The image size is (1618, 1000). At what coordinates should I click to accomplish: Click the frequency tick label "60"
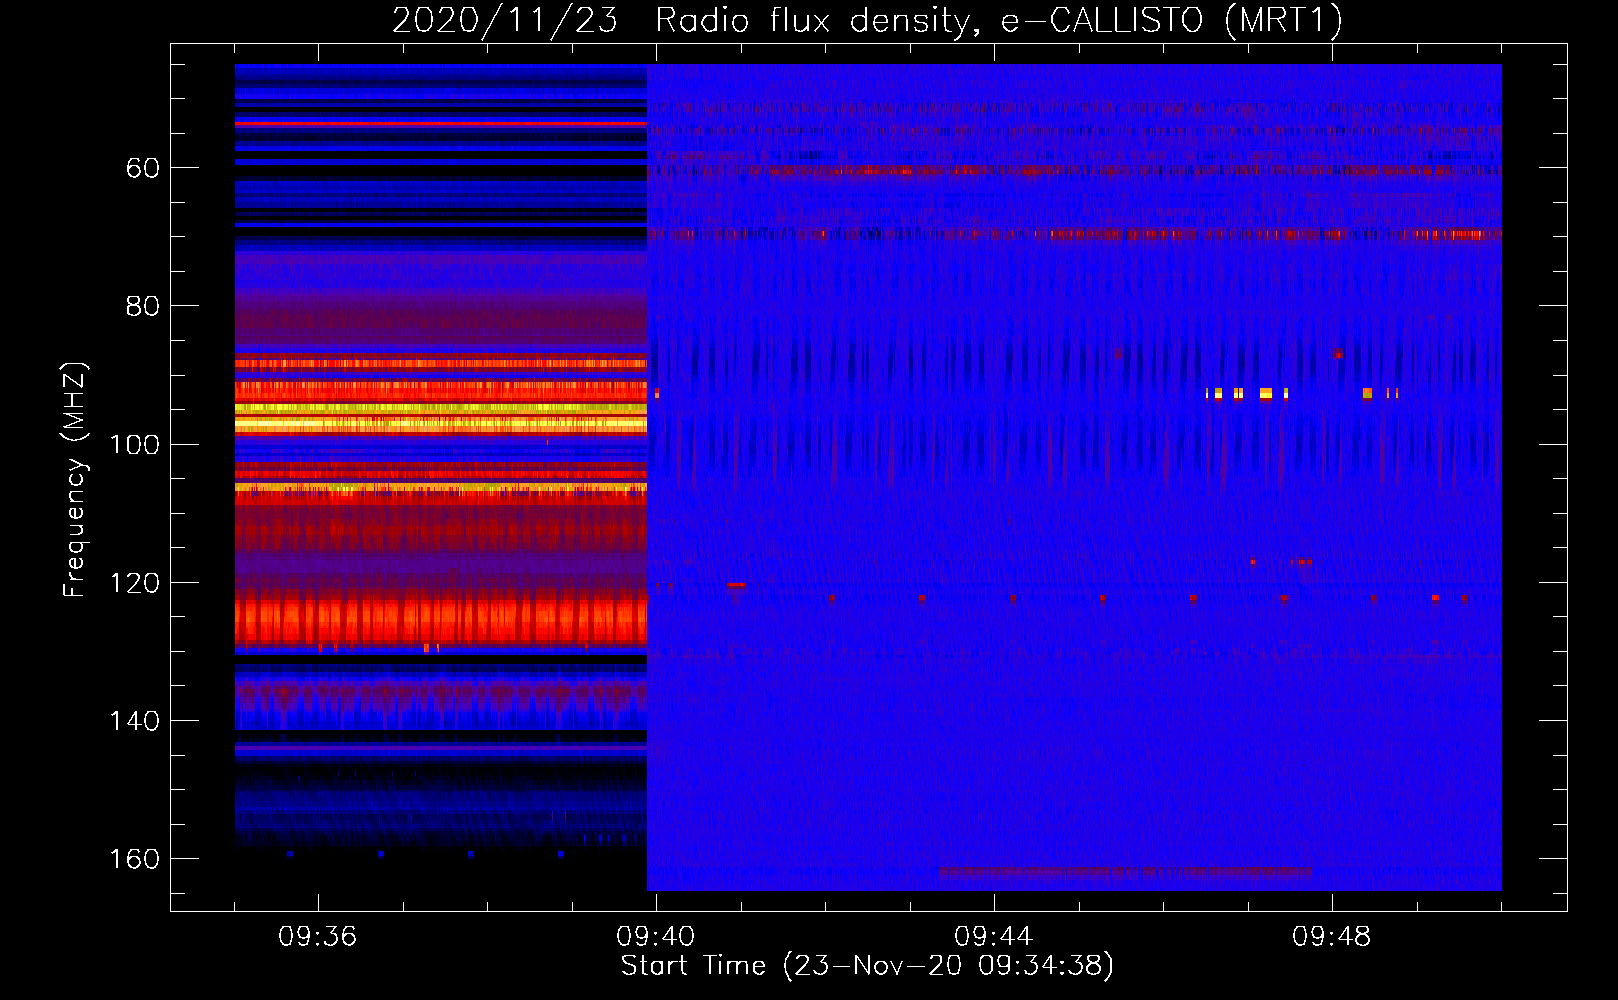tap(143, 168)
